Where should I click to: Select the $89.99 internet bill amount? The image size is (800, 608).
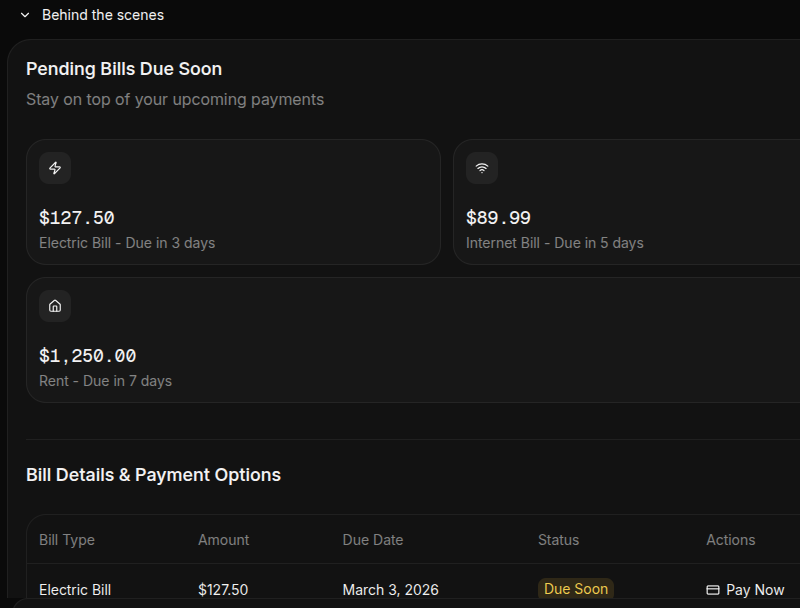coord(498,218)
